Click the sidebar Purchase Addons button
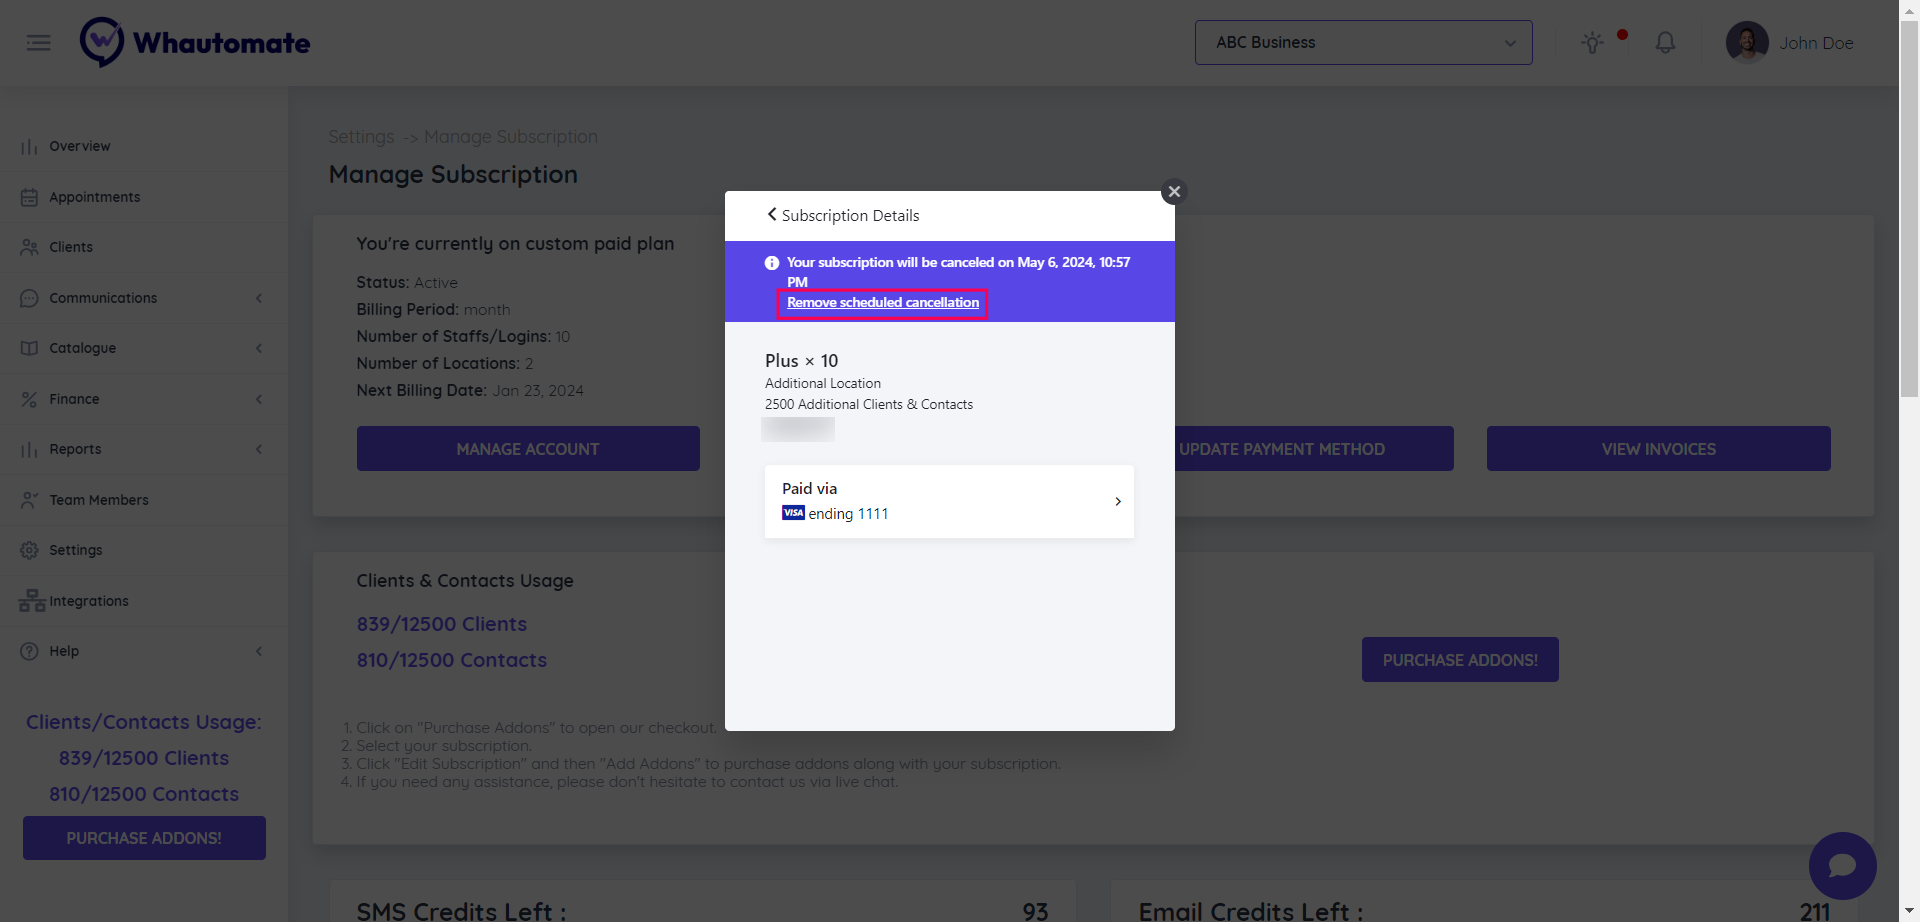This screenshot has height=922, width=1920. click(x=144, y=838)
